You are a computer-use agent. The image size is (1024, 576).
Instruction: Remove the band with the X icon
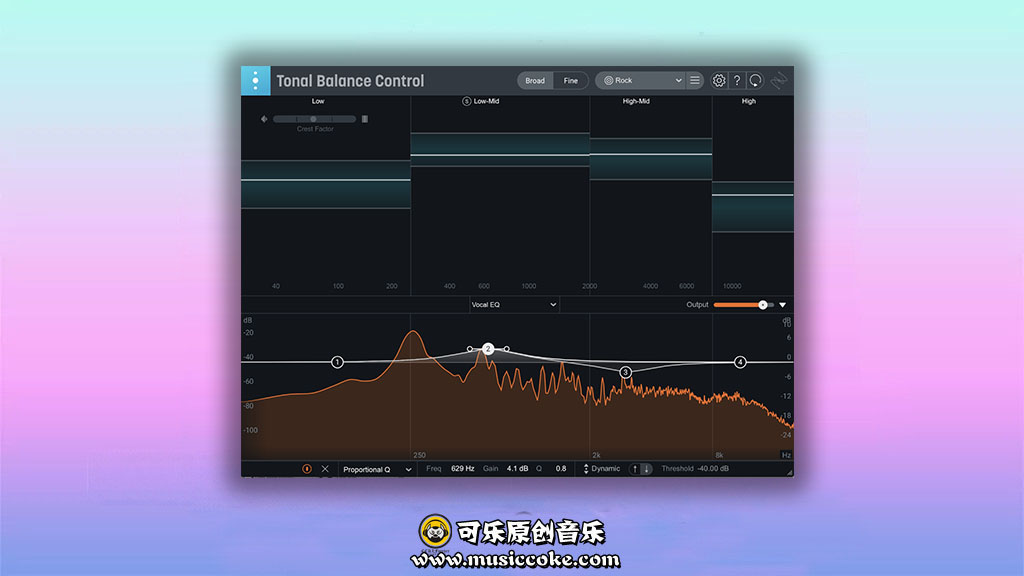pos(325,469)
